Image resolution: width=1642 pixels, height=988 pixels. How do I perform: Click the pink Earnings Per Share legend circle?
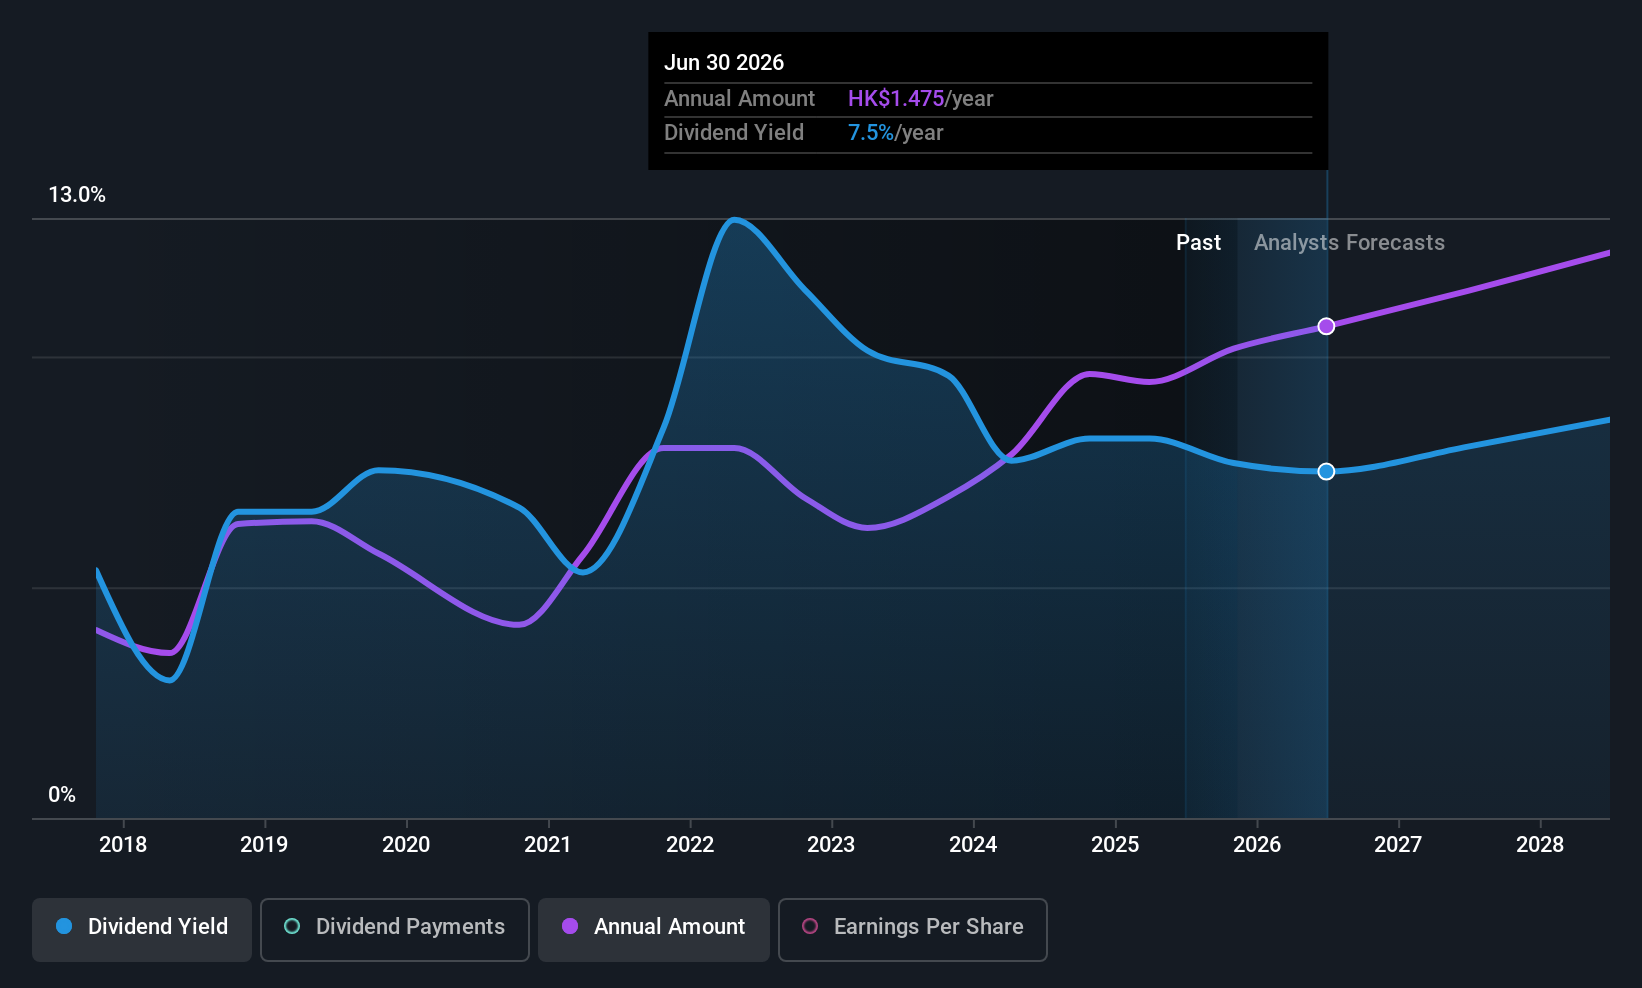[x=810, y=928]
